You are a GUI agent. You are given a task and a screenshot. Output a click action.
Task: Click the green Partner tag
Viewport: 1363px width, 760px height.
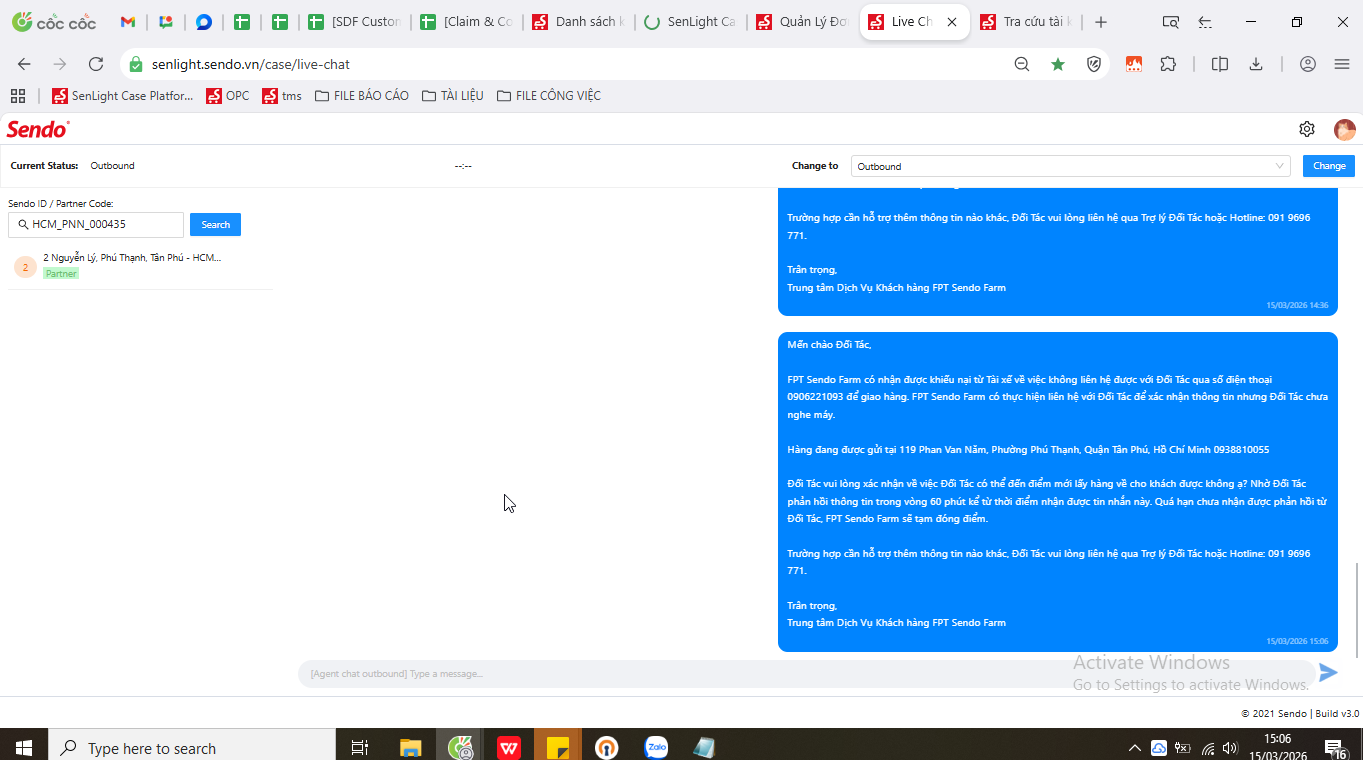tap(61, 274)
